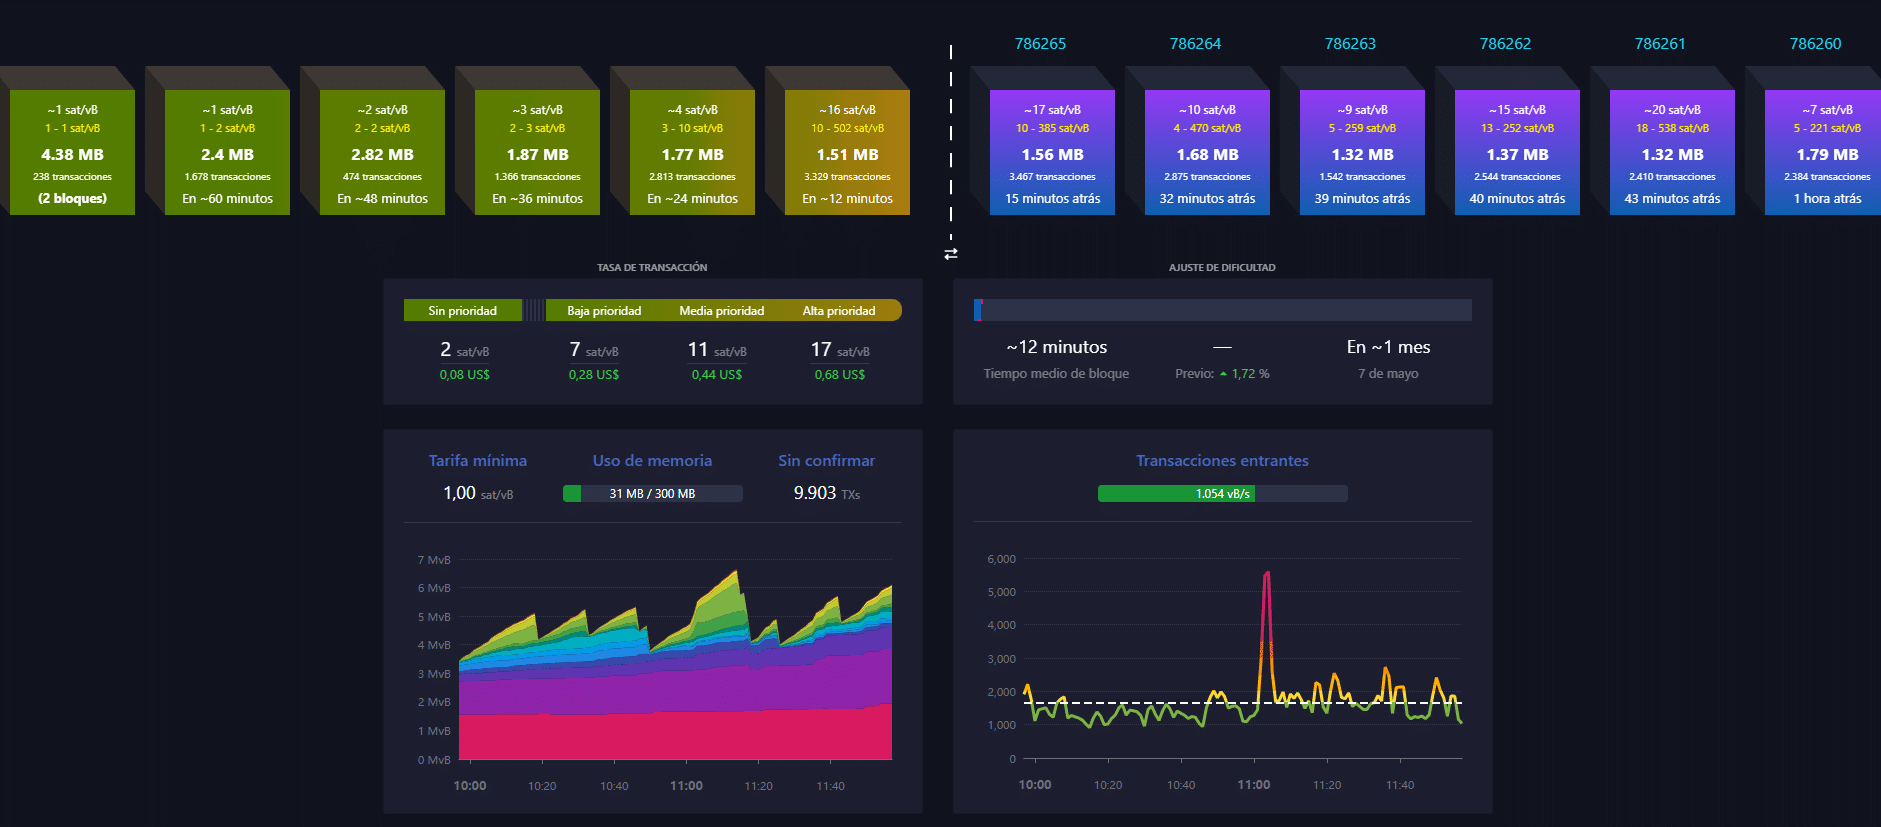Click the ~12 minutos average block time
Image resolution: width=1881 pixels, height=827 pixels.
(x=1056, y=347)
